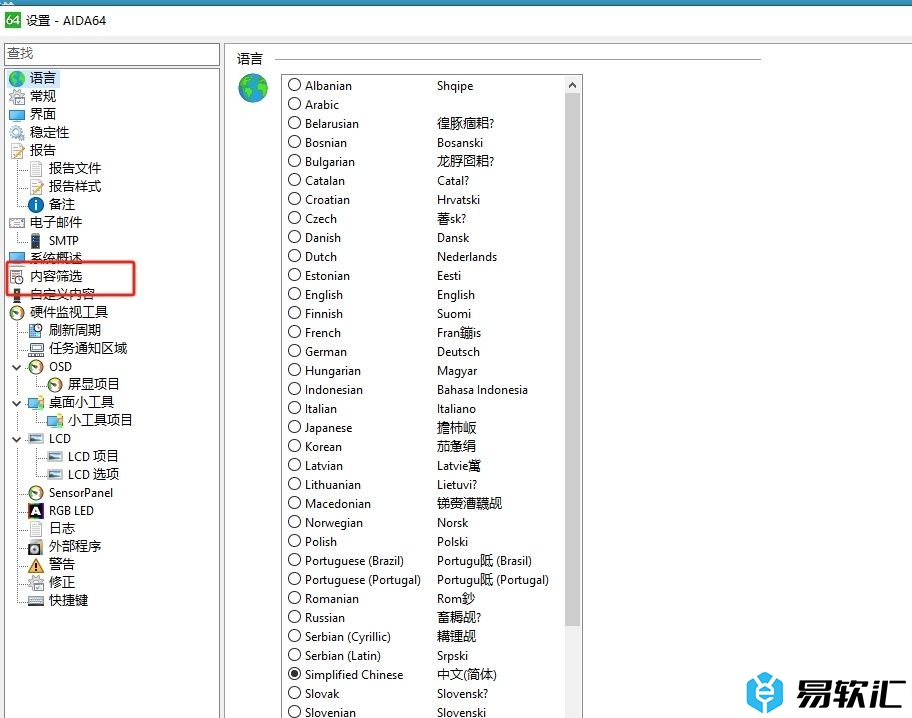
Task: Select the 界面 monitor icon
Action: 17,115
